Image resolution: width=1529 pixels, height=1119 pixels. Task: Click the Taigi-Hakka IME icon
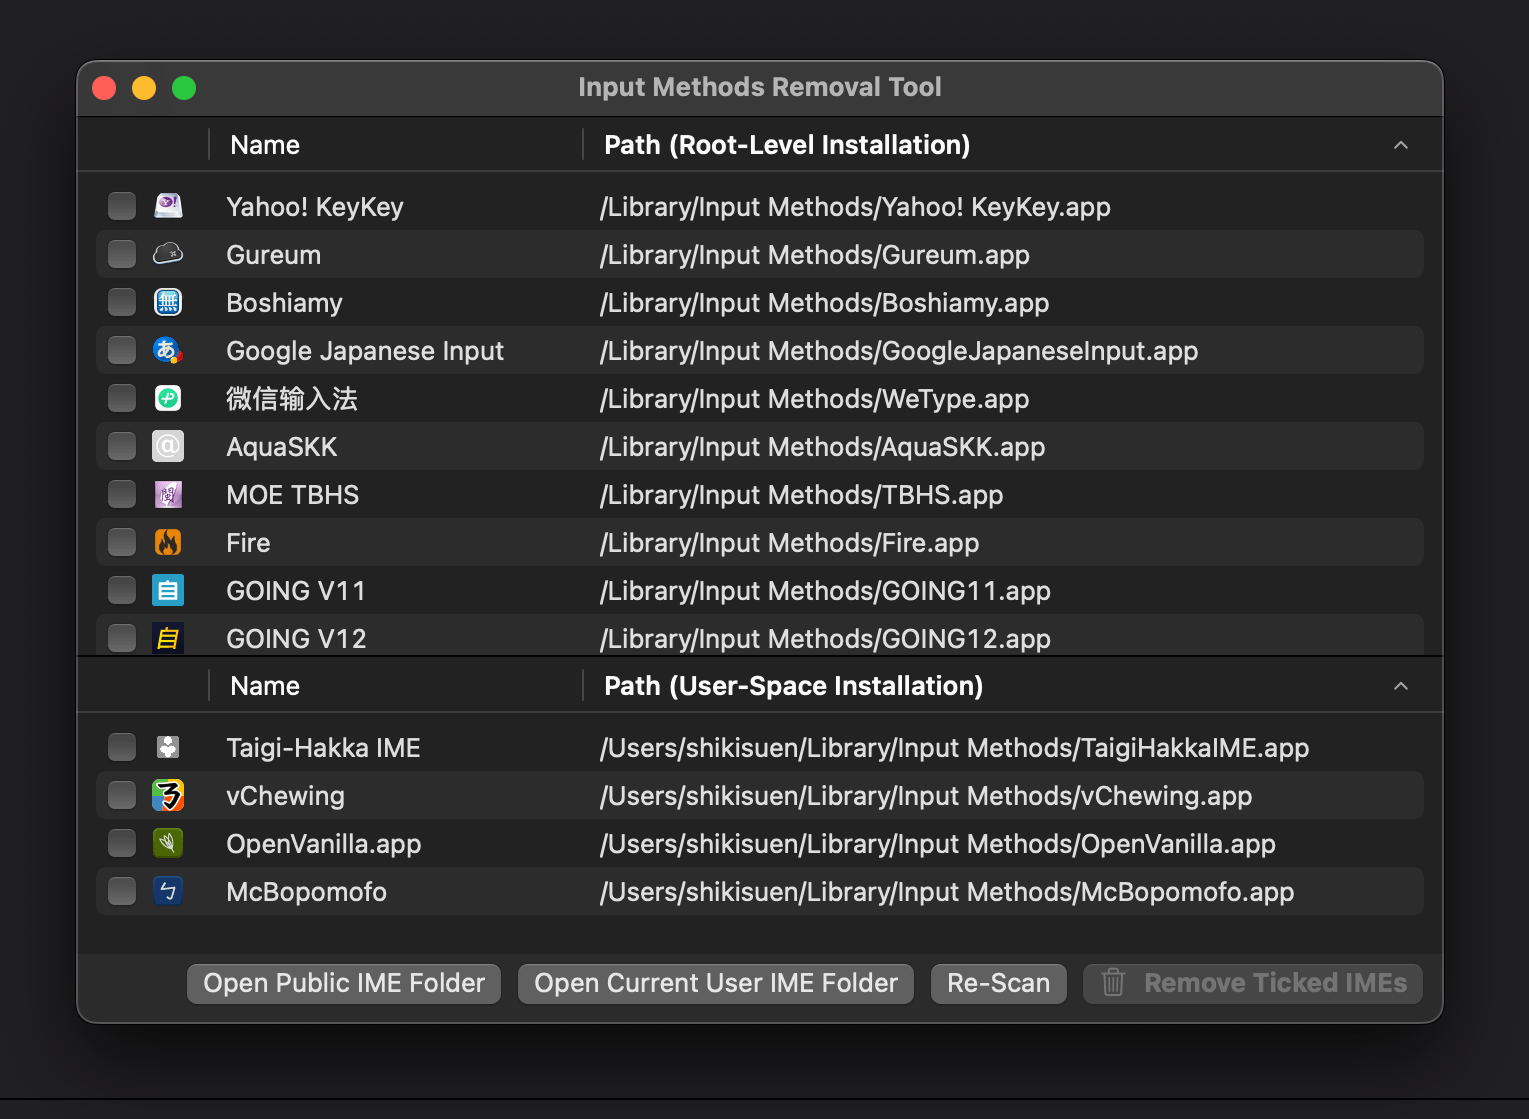(x=168, y=747)
